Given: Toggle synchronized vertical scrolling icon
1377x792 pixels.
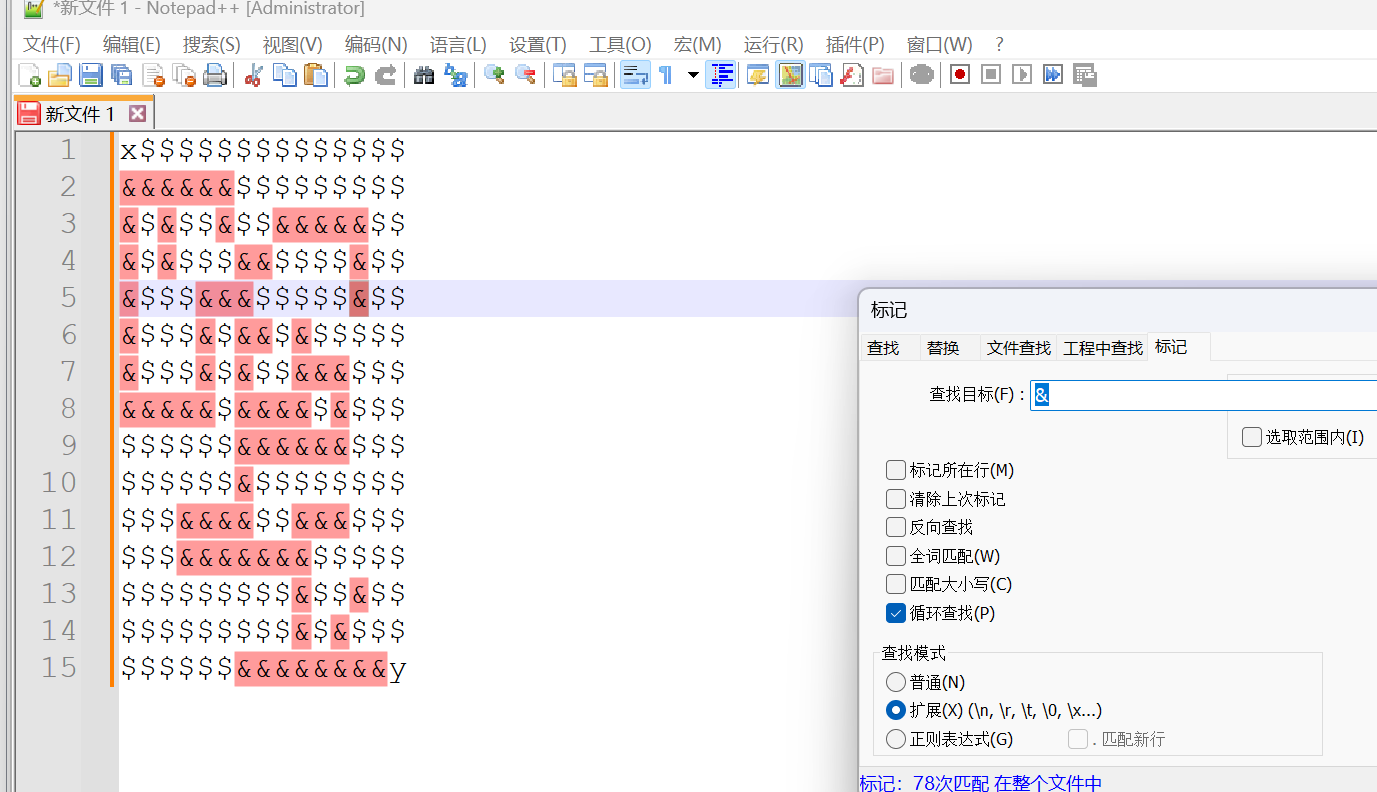Looking at the screenshot, I should 564,75.
